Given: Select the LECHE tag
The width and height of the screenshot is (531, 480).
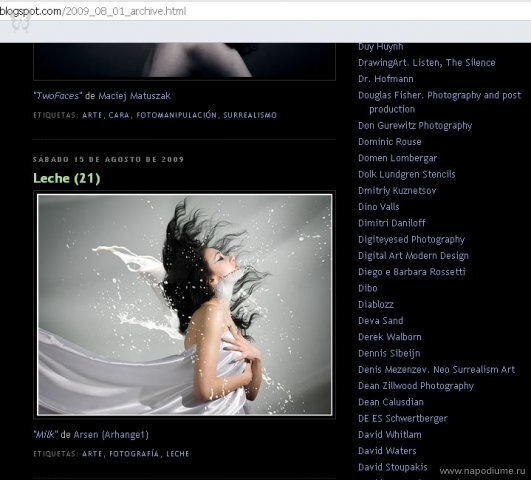Looking at the screenshot, I should pyautogui.click(x=177, y=454).
